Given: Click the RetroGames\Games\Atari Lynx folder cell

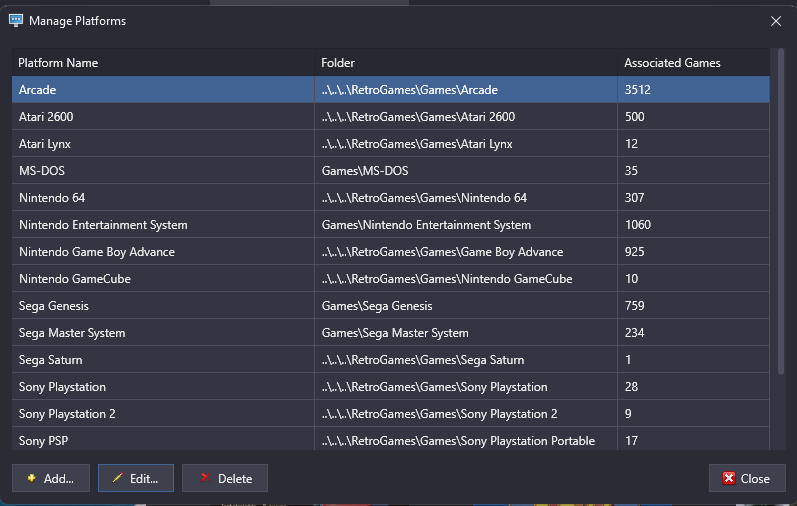Looking at the screenshot, I should pos(466,143).
